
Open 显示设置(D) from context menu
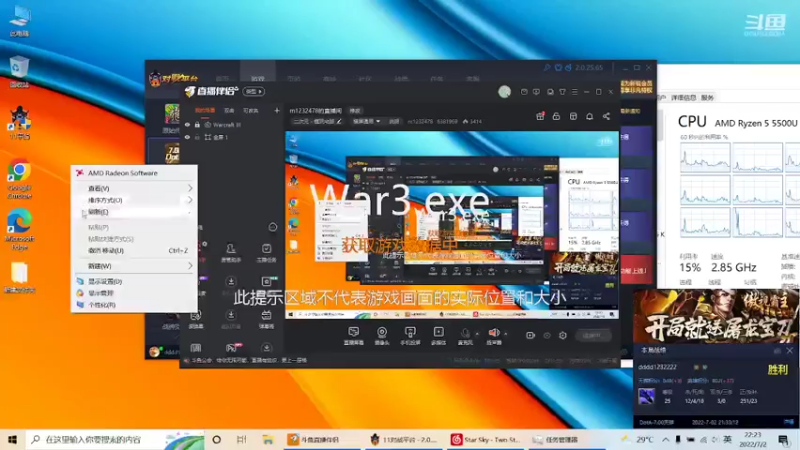[x=134, y=281]
